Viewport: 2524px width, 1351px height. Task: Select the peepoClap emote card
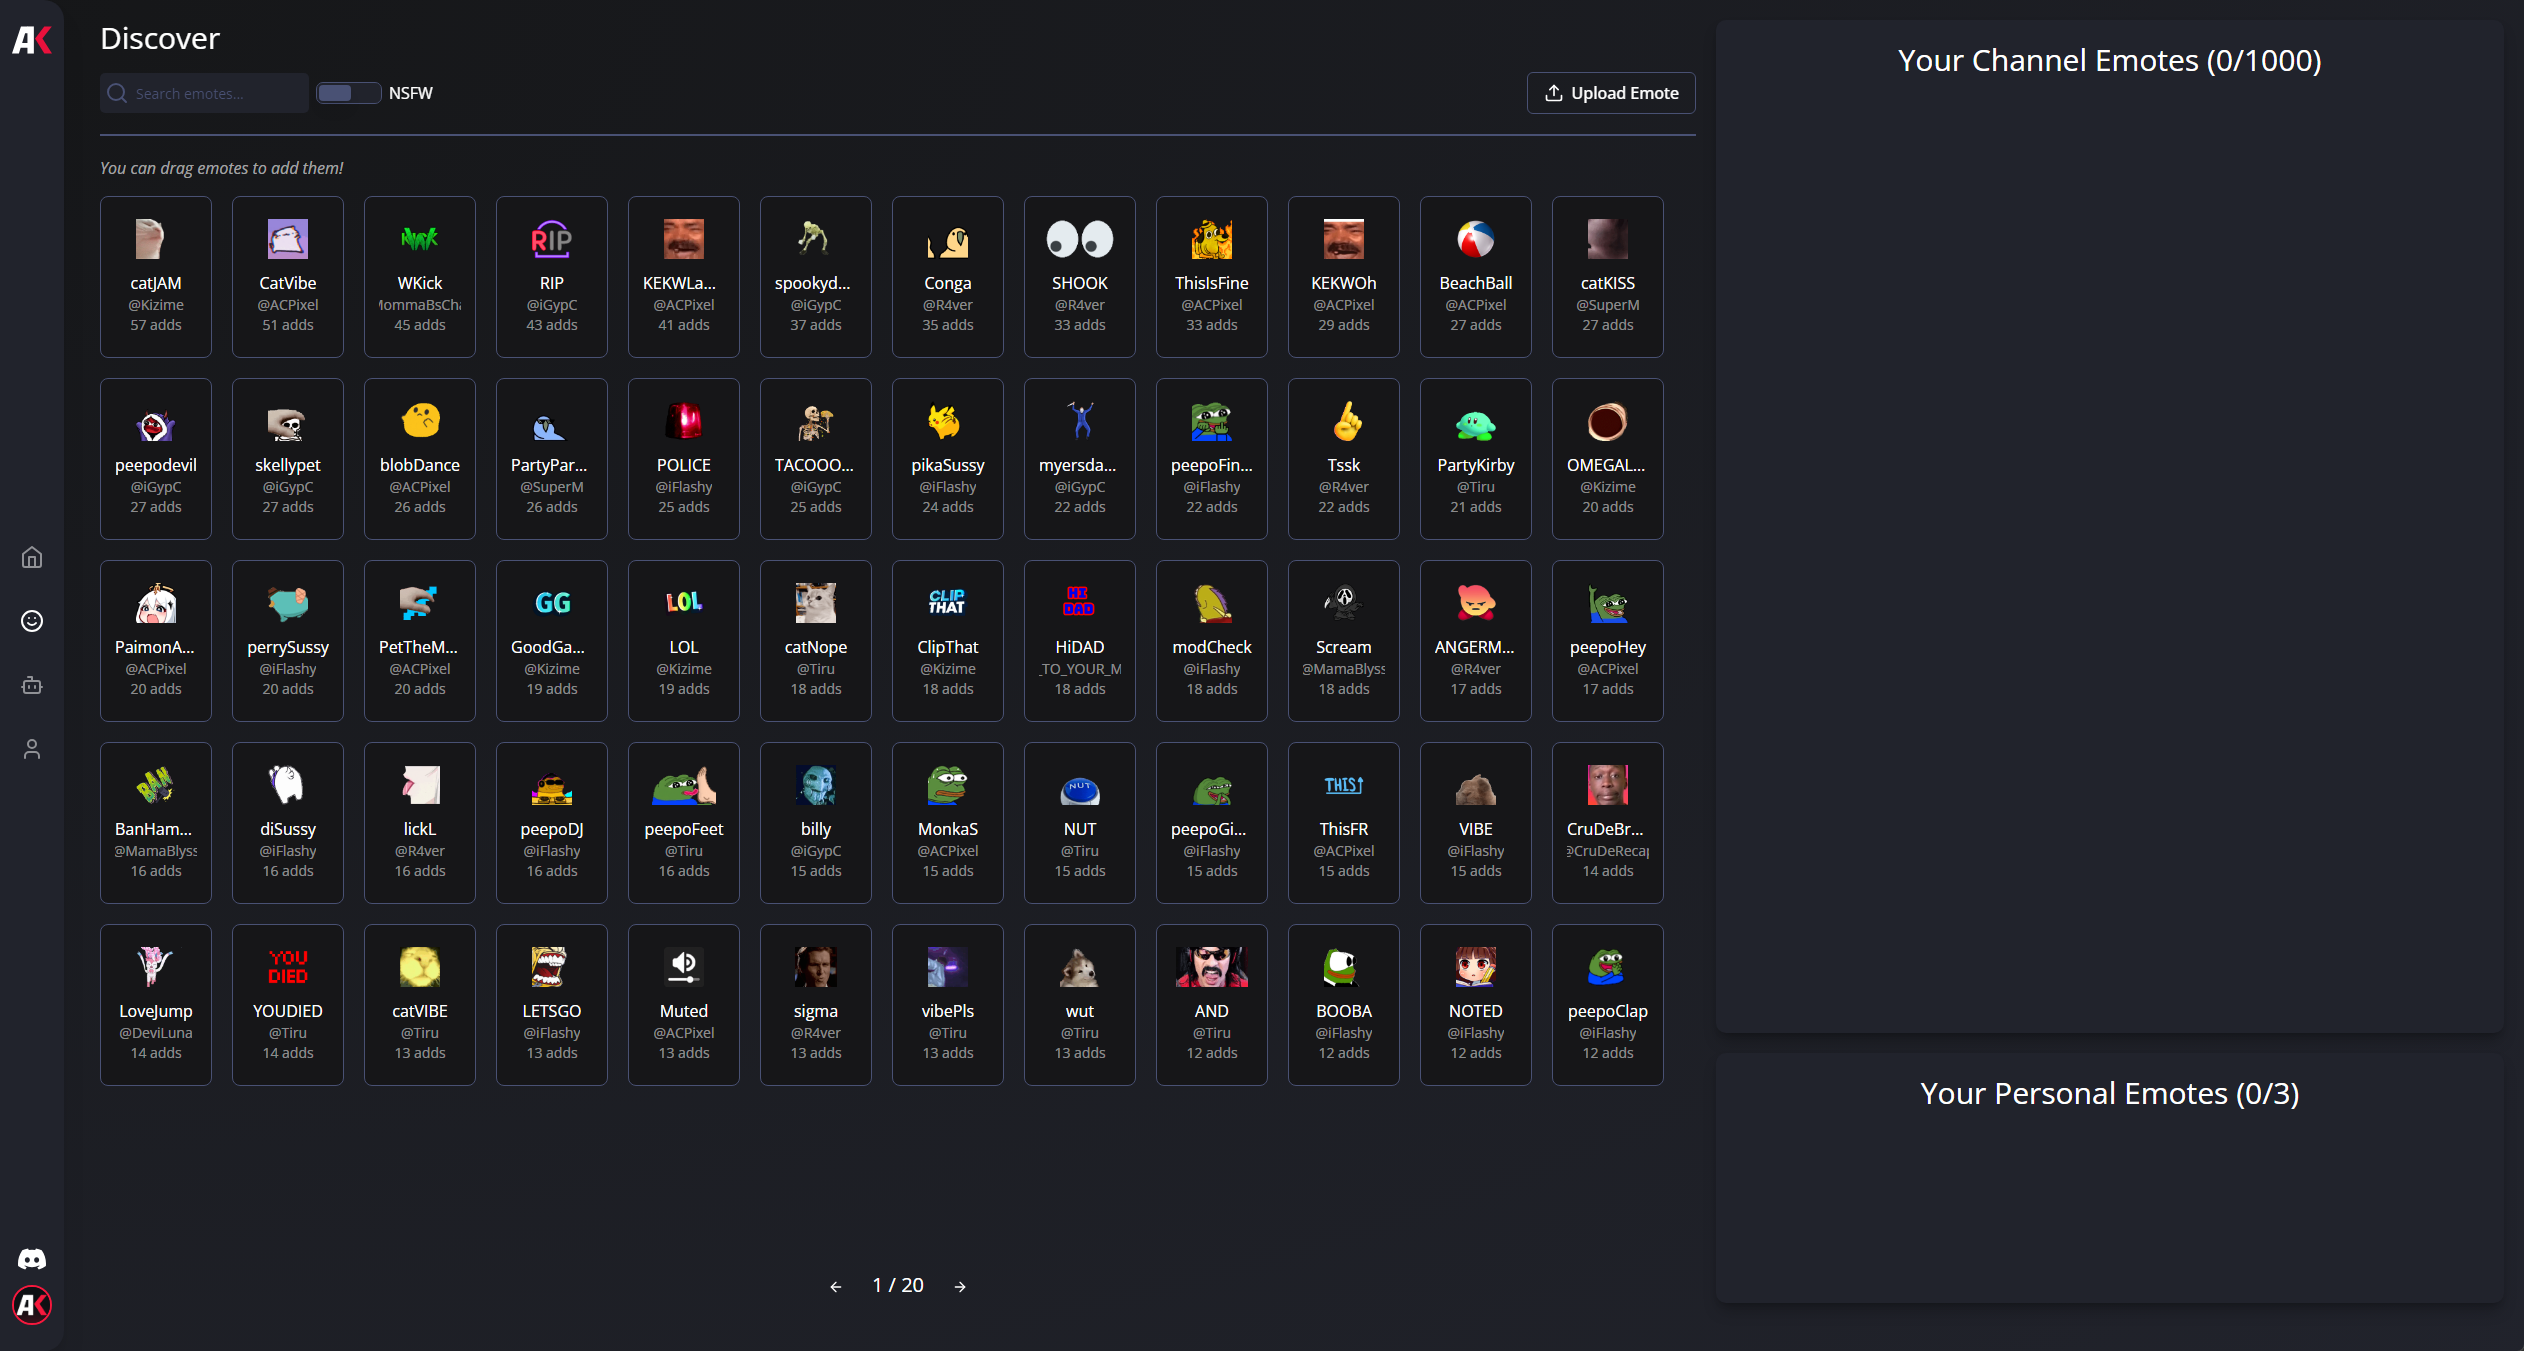1608,1005
